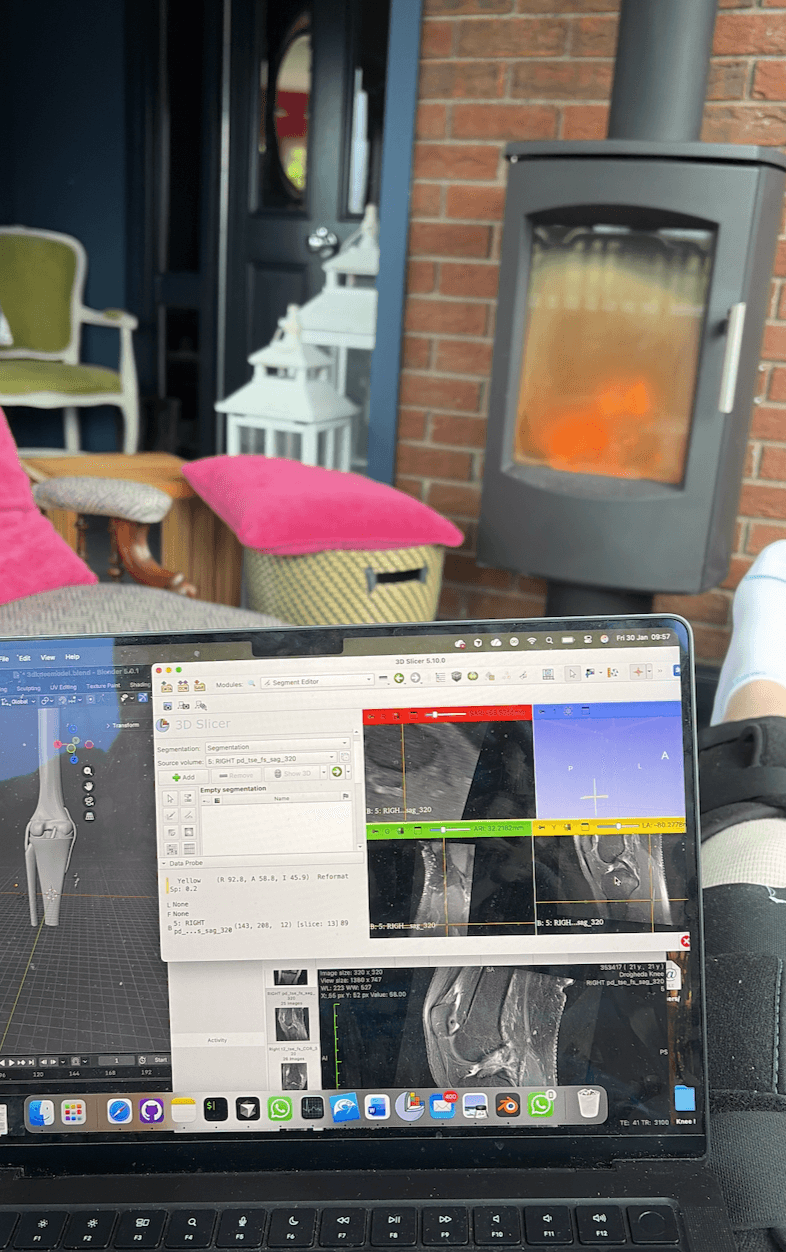Open Source volume dropdown RIGHT pd_tse_fs_sag_320

pos(271,759)
